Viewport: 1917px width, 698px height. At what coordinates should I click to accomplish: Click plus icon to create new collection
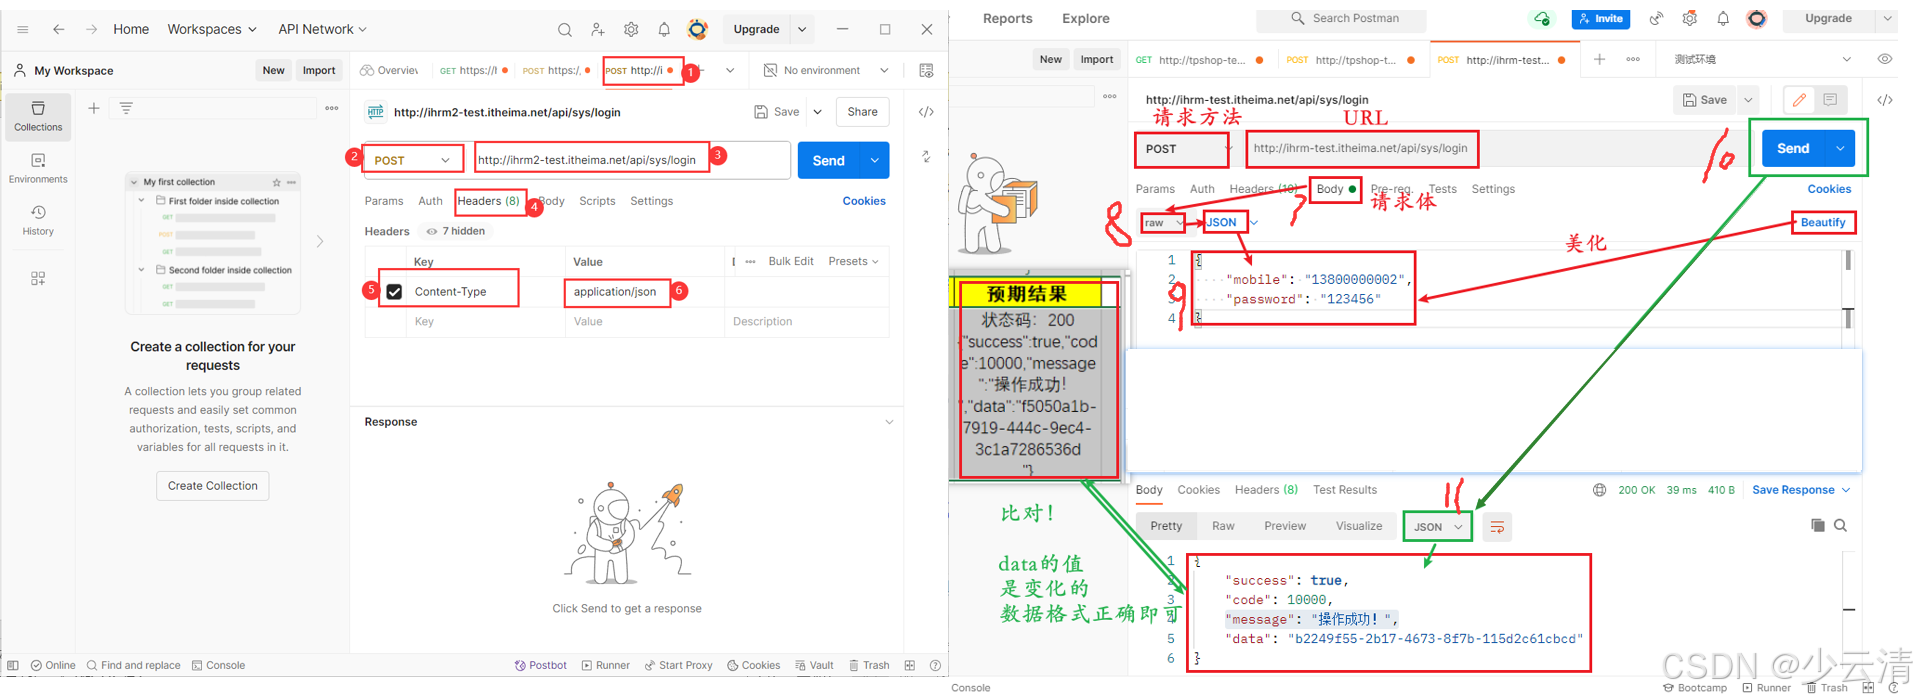pyautogui.click(x=94, y=108)
